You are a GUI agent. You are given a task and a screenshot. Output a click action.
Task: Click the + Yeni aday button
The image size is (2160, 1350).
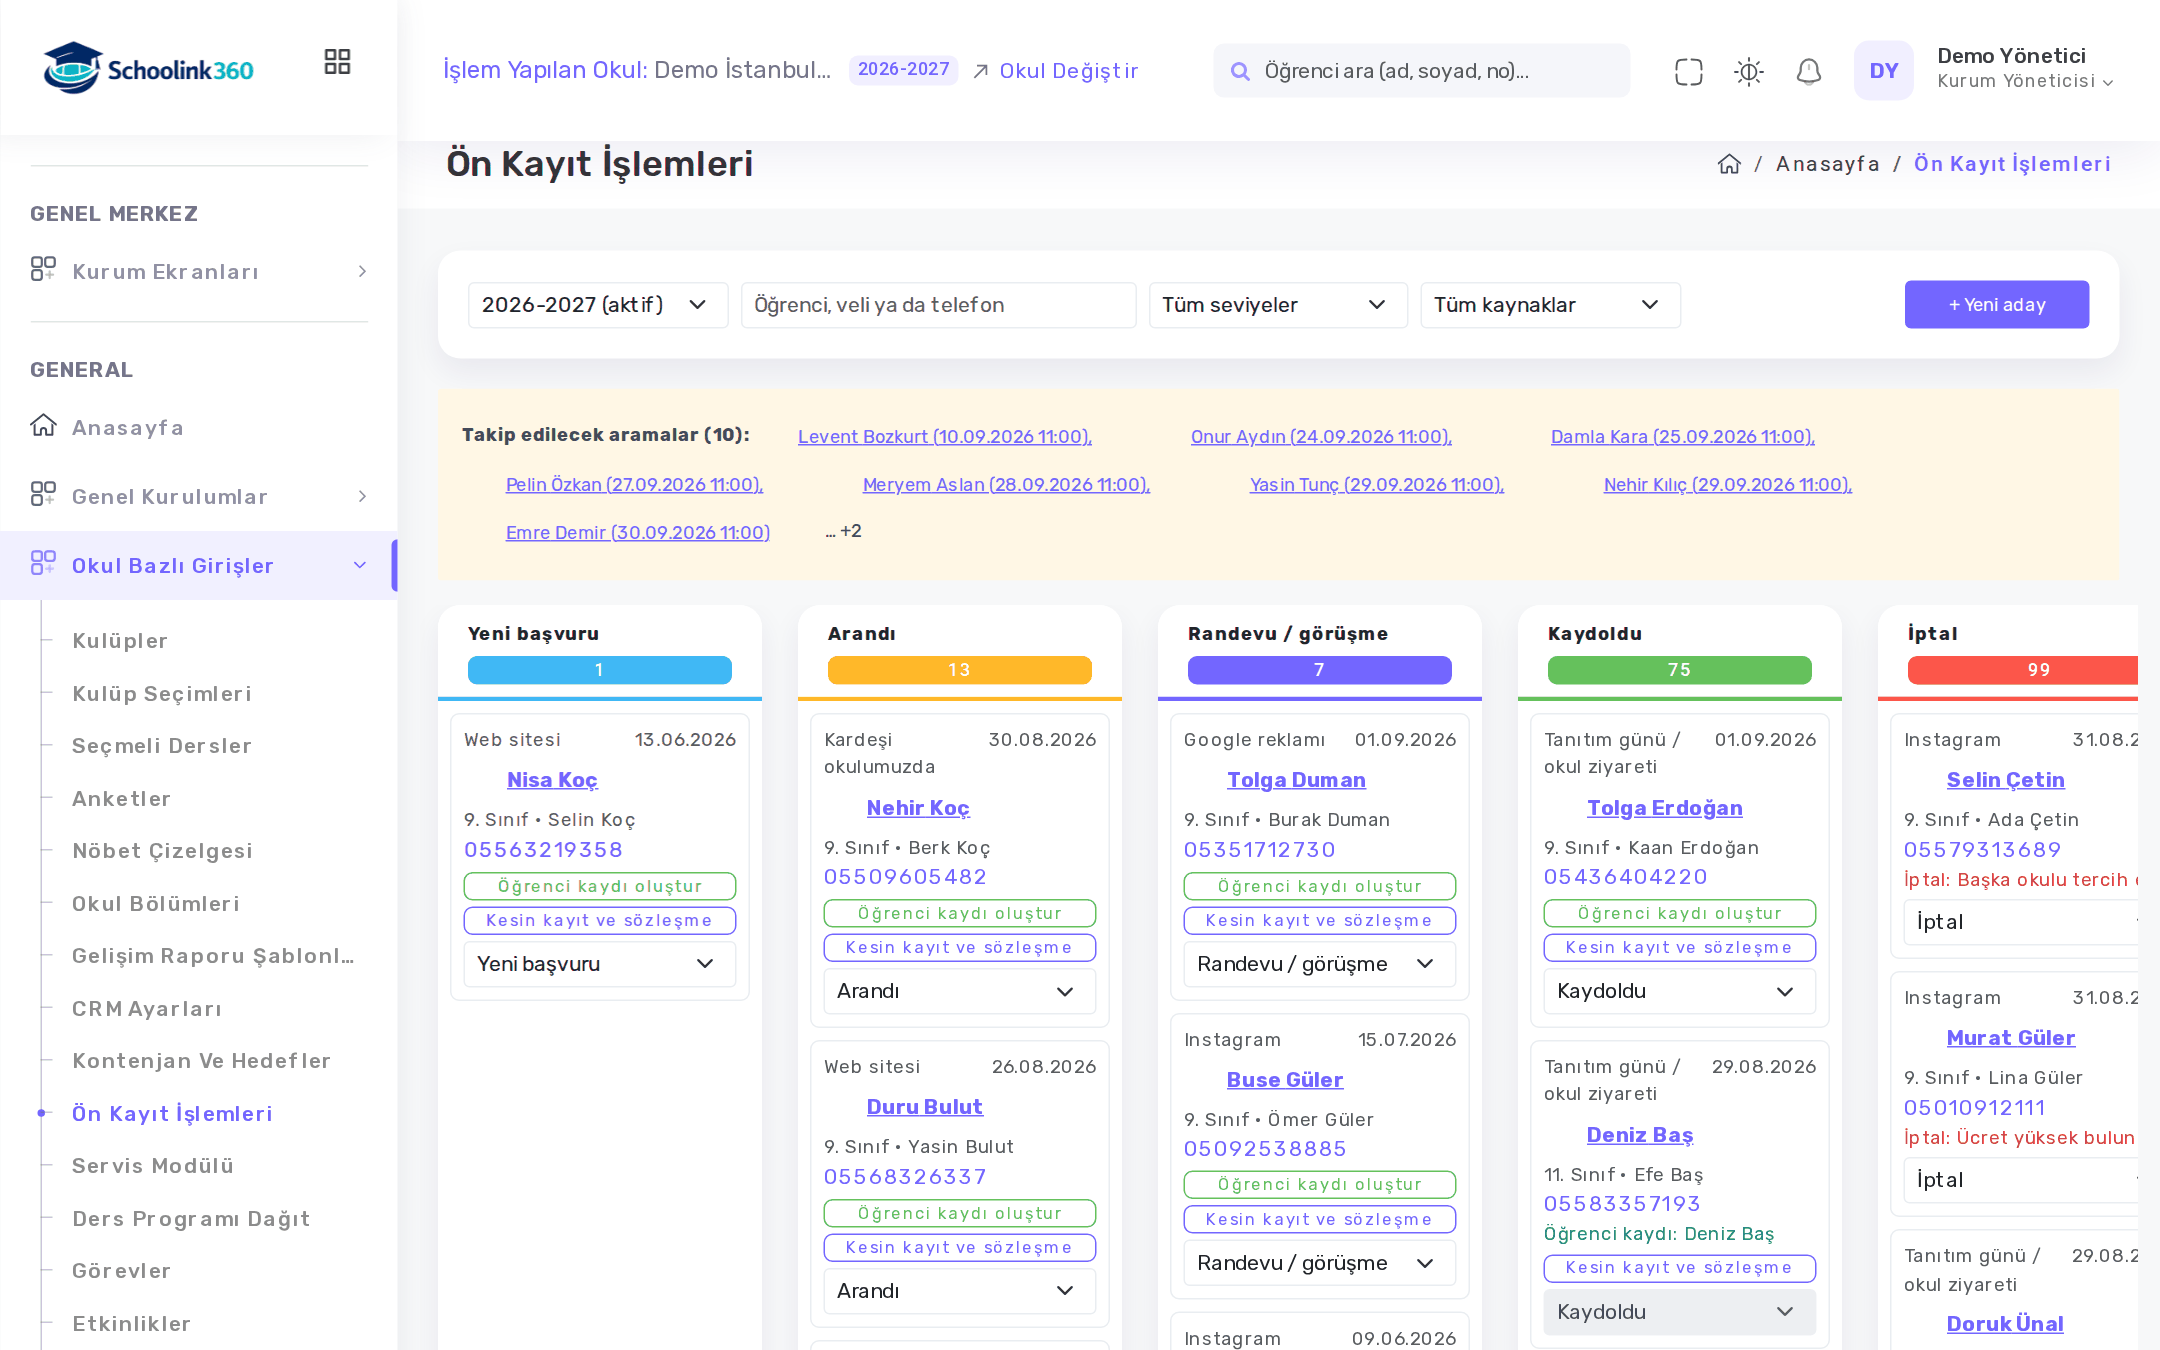pos(1996,305)
